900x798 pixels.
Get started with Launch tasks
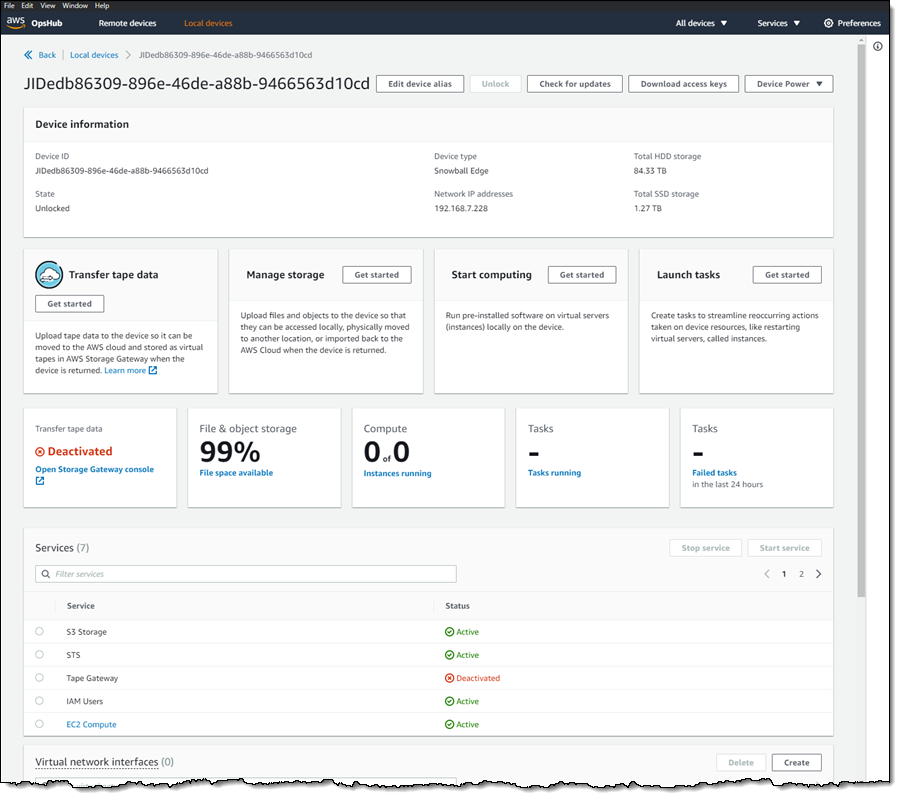point(787,275)
